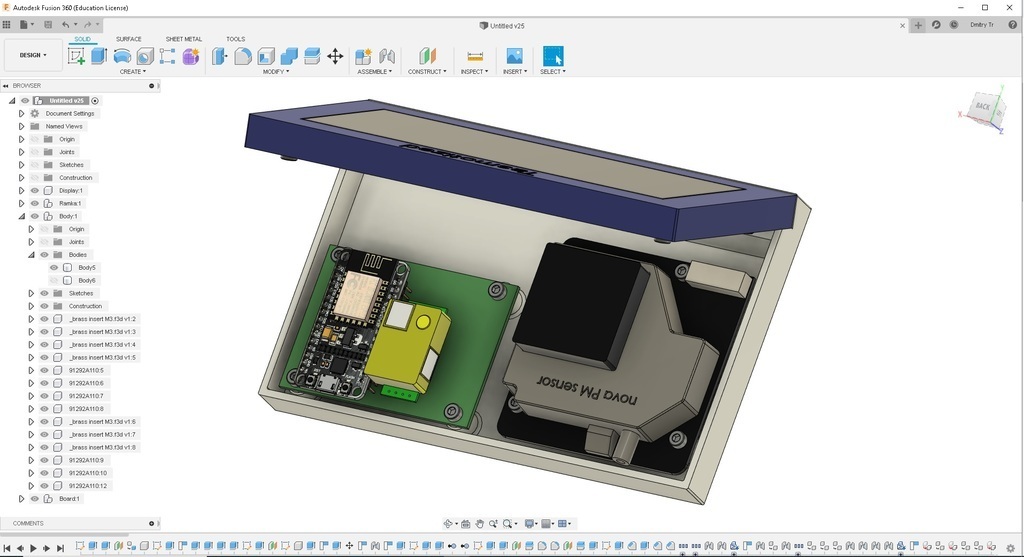The image size is (1024, 557).
Task: Click the Measure icon above Inspect
Action: coord(474,56)
